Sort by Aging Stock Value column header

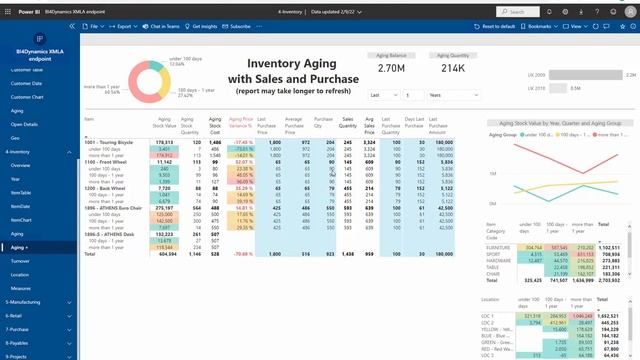tap(164, 122)
